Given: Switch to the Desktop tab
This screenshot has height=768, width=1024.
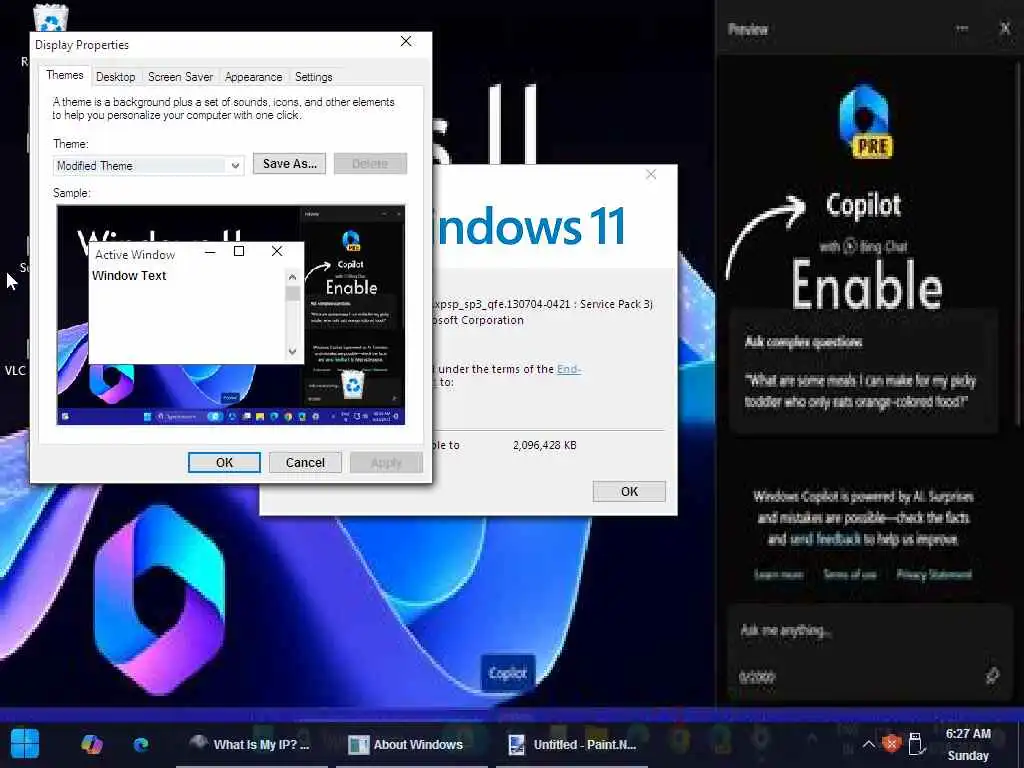Looking at the screenshot, I should [x=116, y=77].
